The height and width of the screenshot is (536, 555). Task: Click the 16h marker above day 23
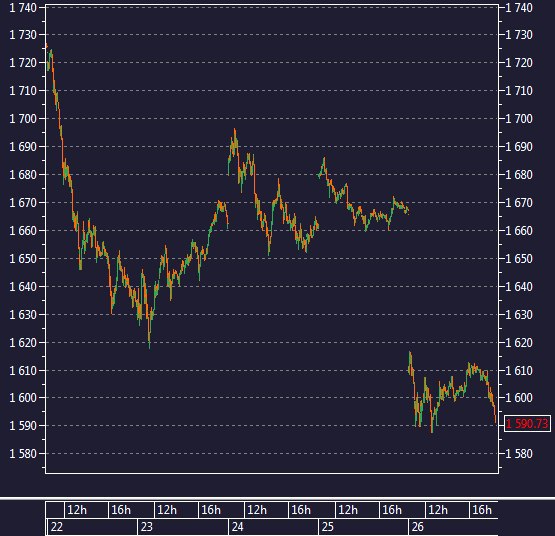pyautogui.click(x=211, y=510)
